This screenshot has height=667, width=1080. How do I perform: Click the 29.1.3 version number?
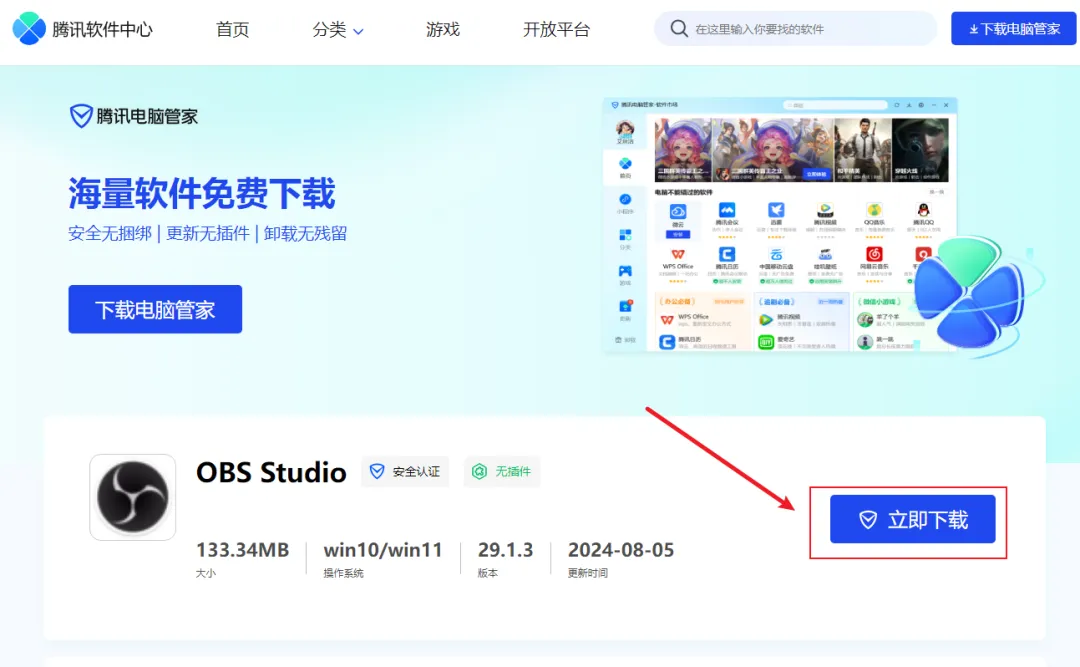(x=506, y=550)
